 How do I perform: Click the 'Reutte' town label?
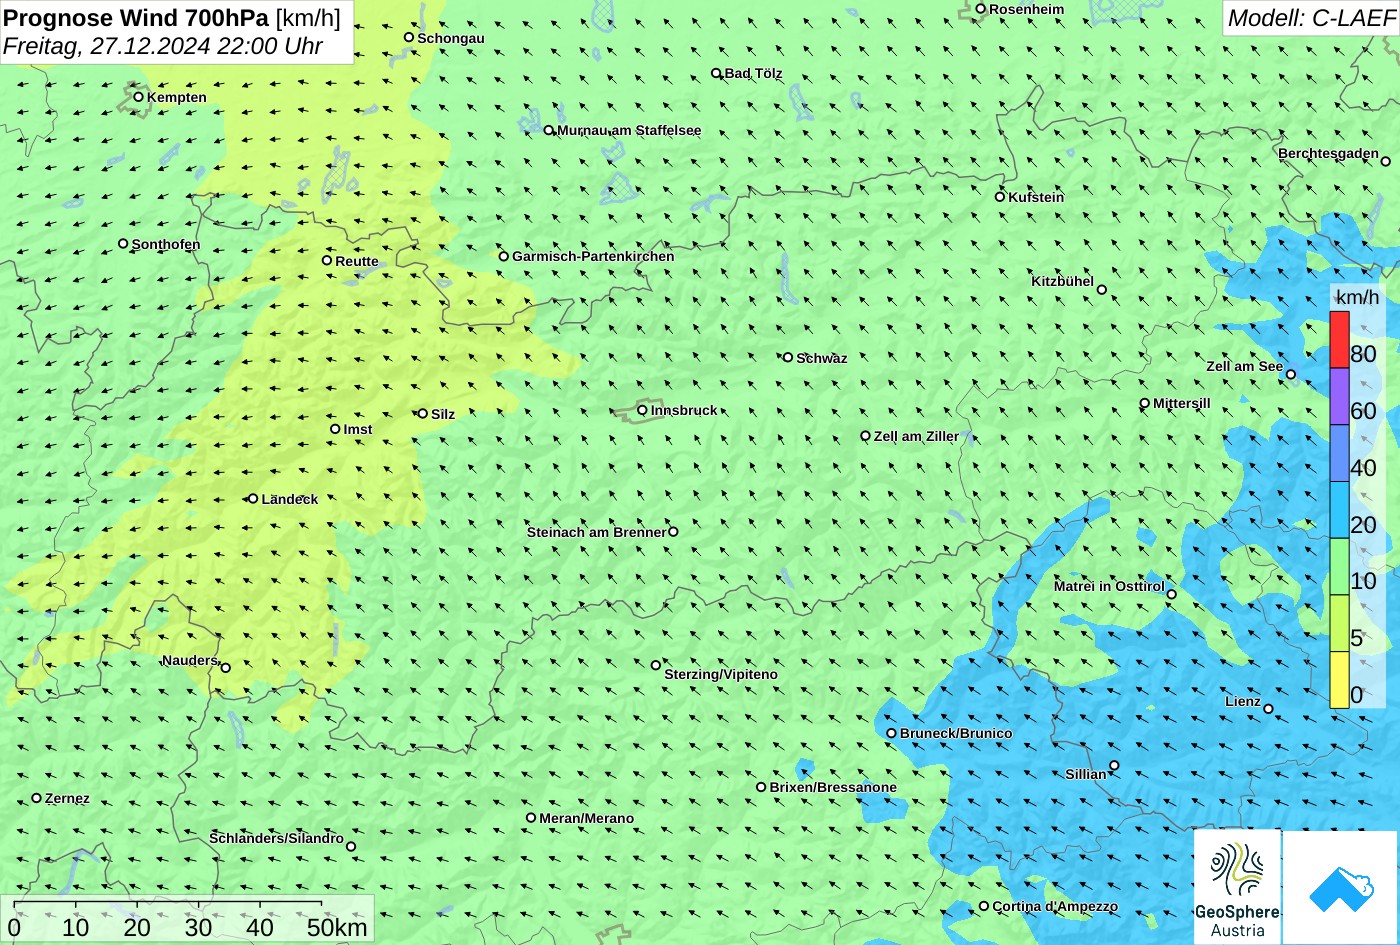357,261
